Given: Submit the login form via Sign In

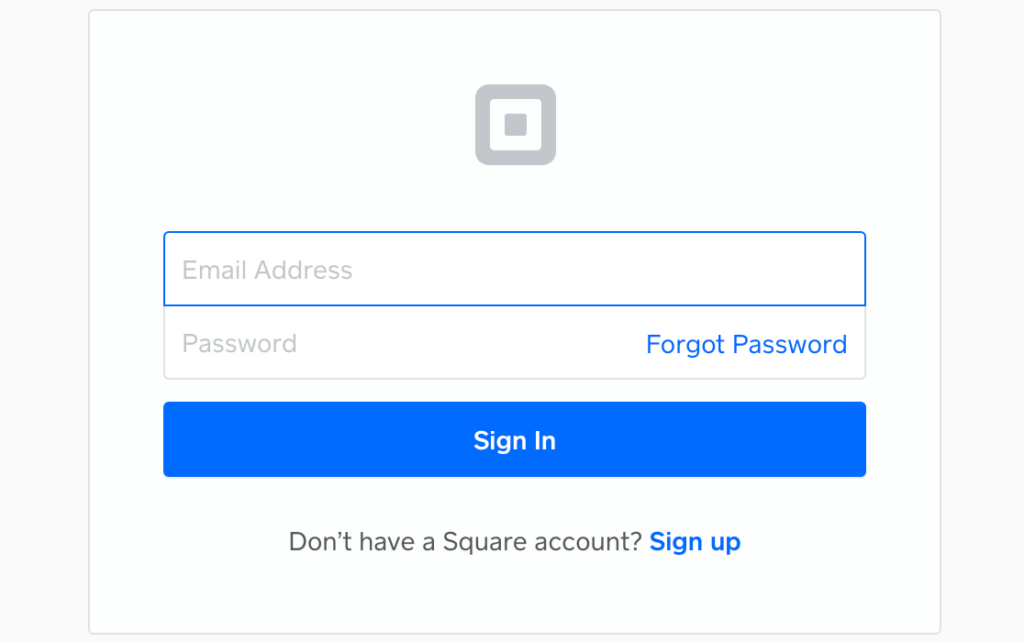Looking at the screenshot, I should (x=514, y=440).
